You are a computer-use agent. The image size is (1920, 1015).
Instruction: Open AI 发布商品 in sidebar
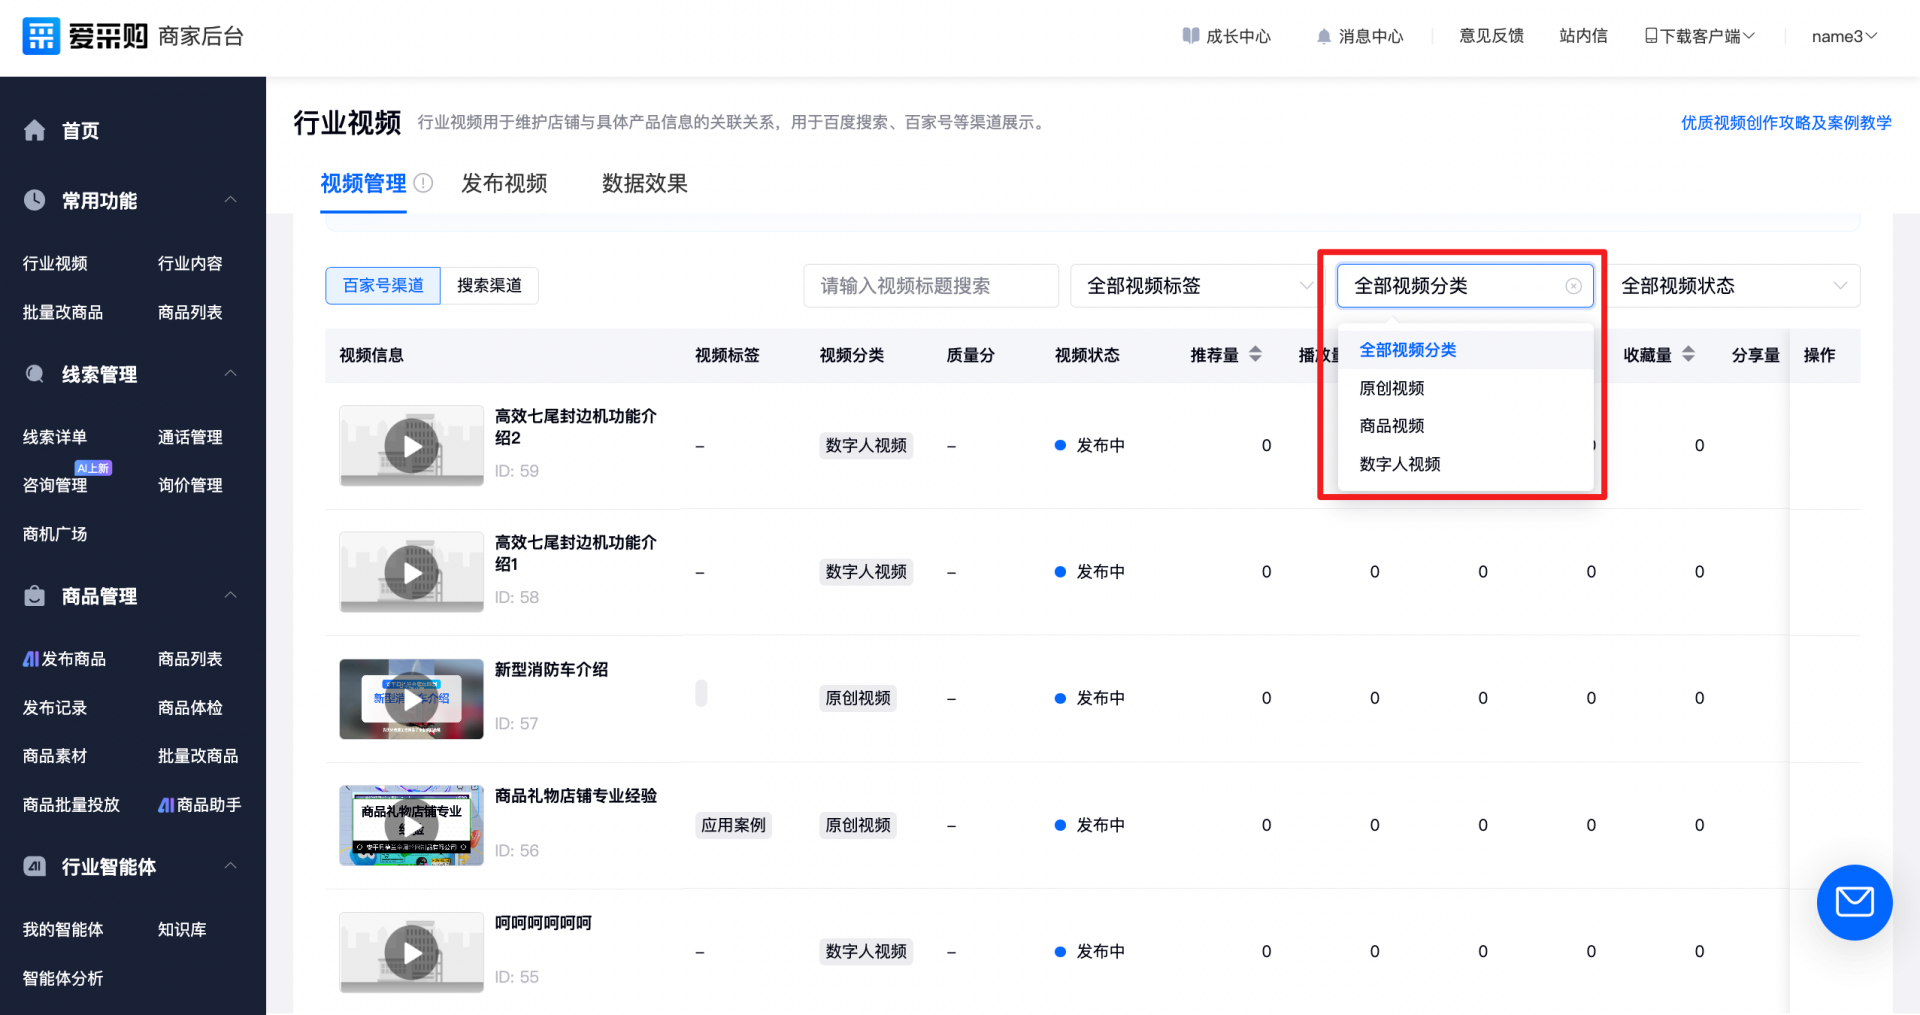coord(64,659)
